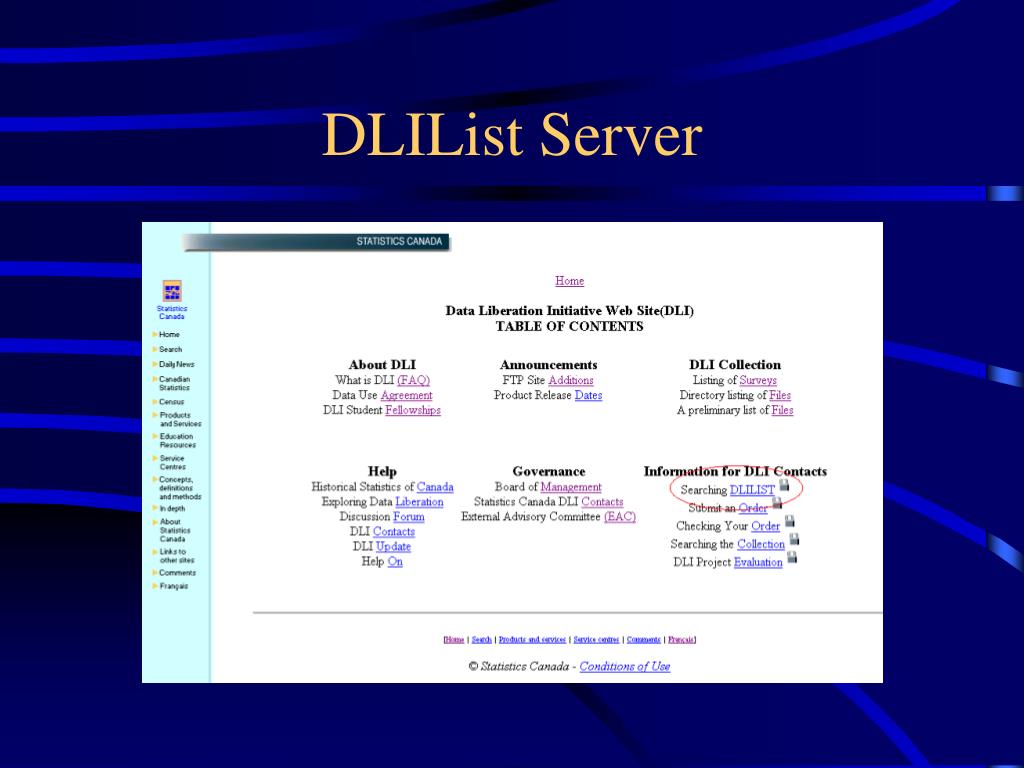Click the STATISTICS CANADA banner
Viewport: 1024px width, 768px height.
point(317,242)
